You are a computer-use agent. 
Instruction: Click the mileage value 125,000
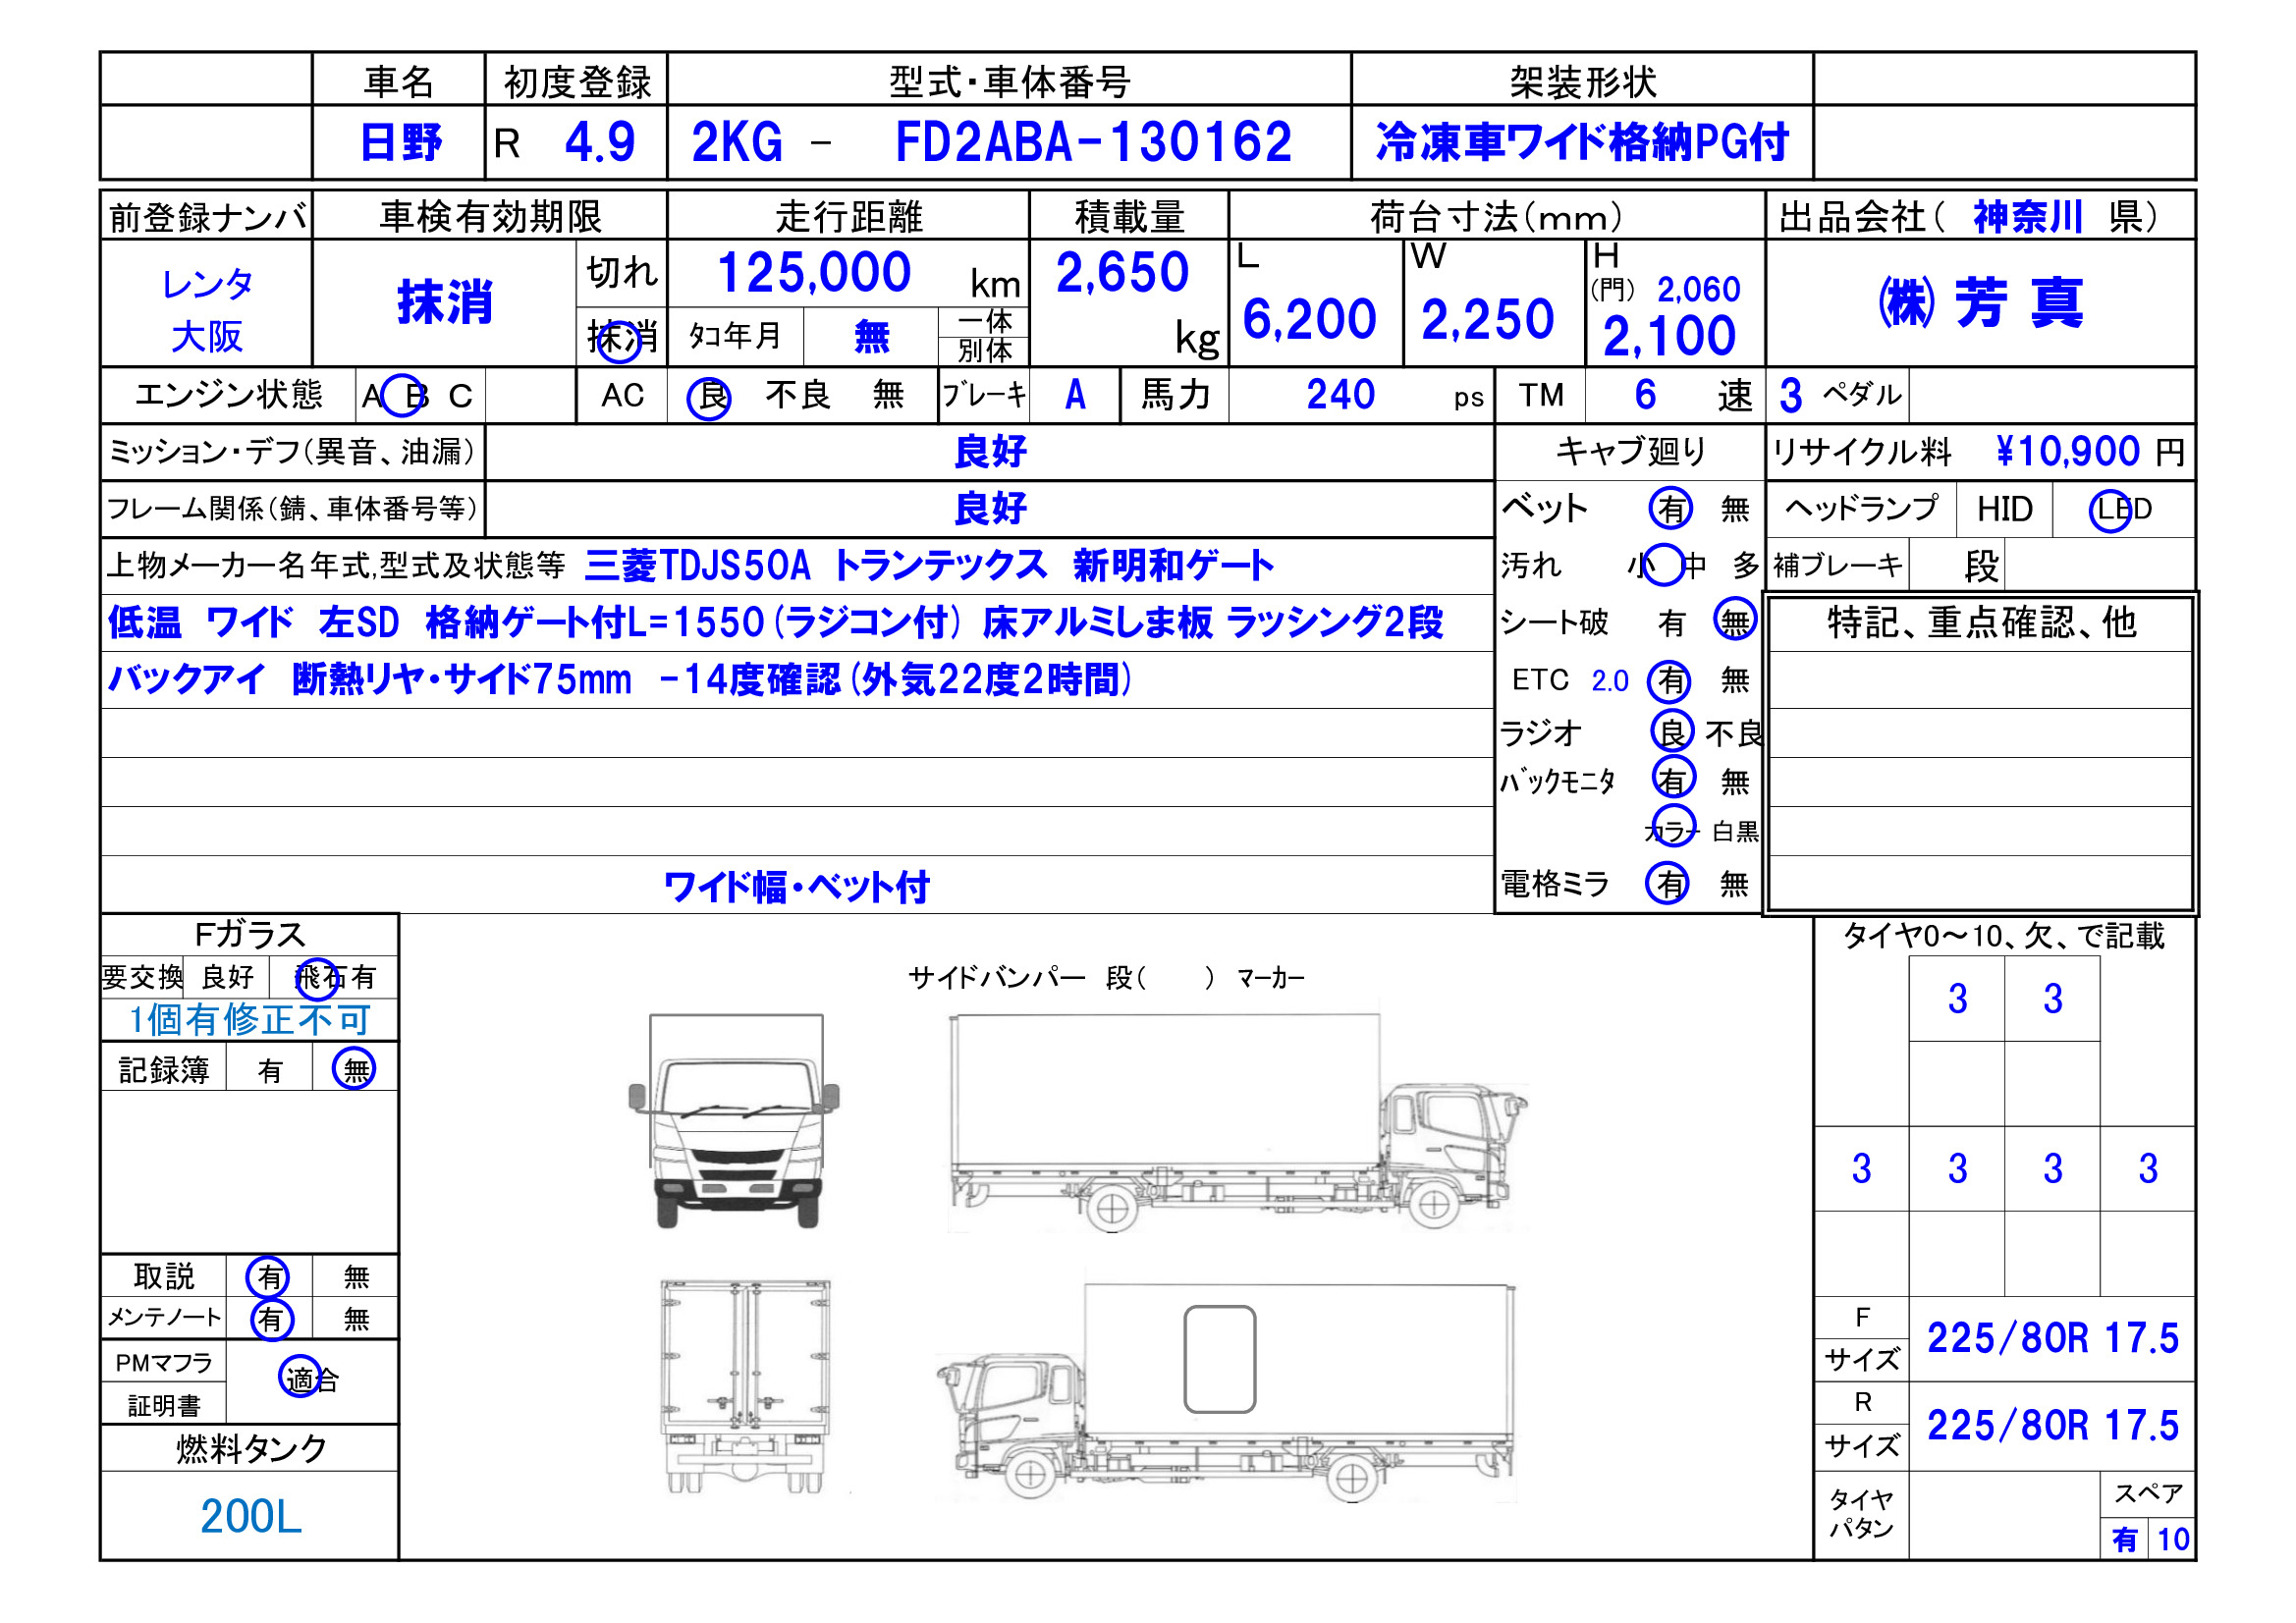click(x=814, y=273)
